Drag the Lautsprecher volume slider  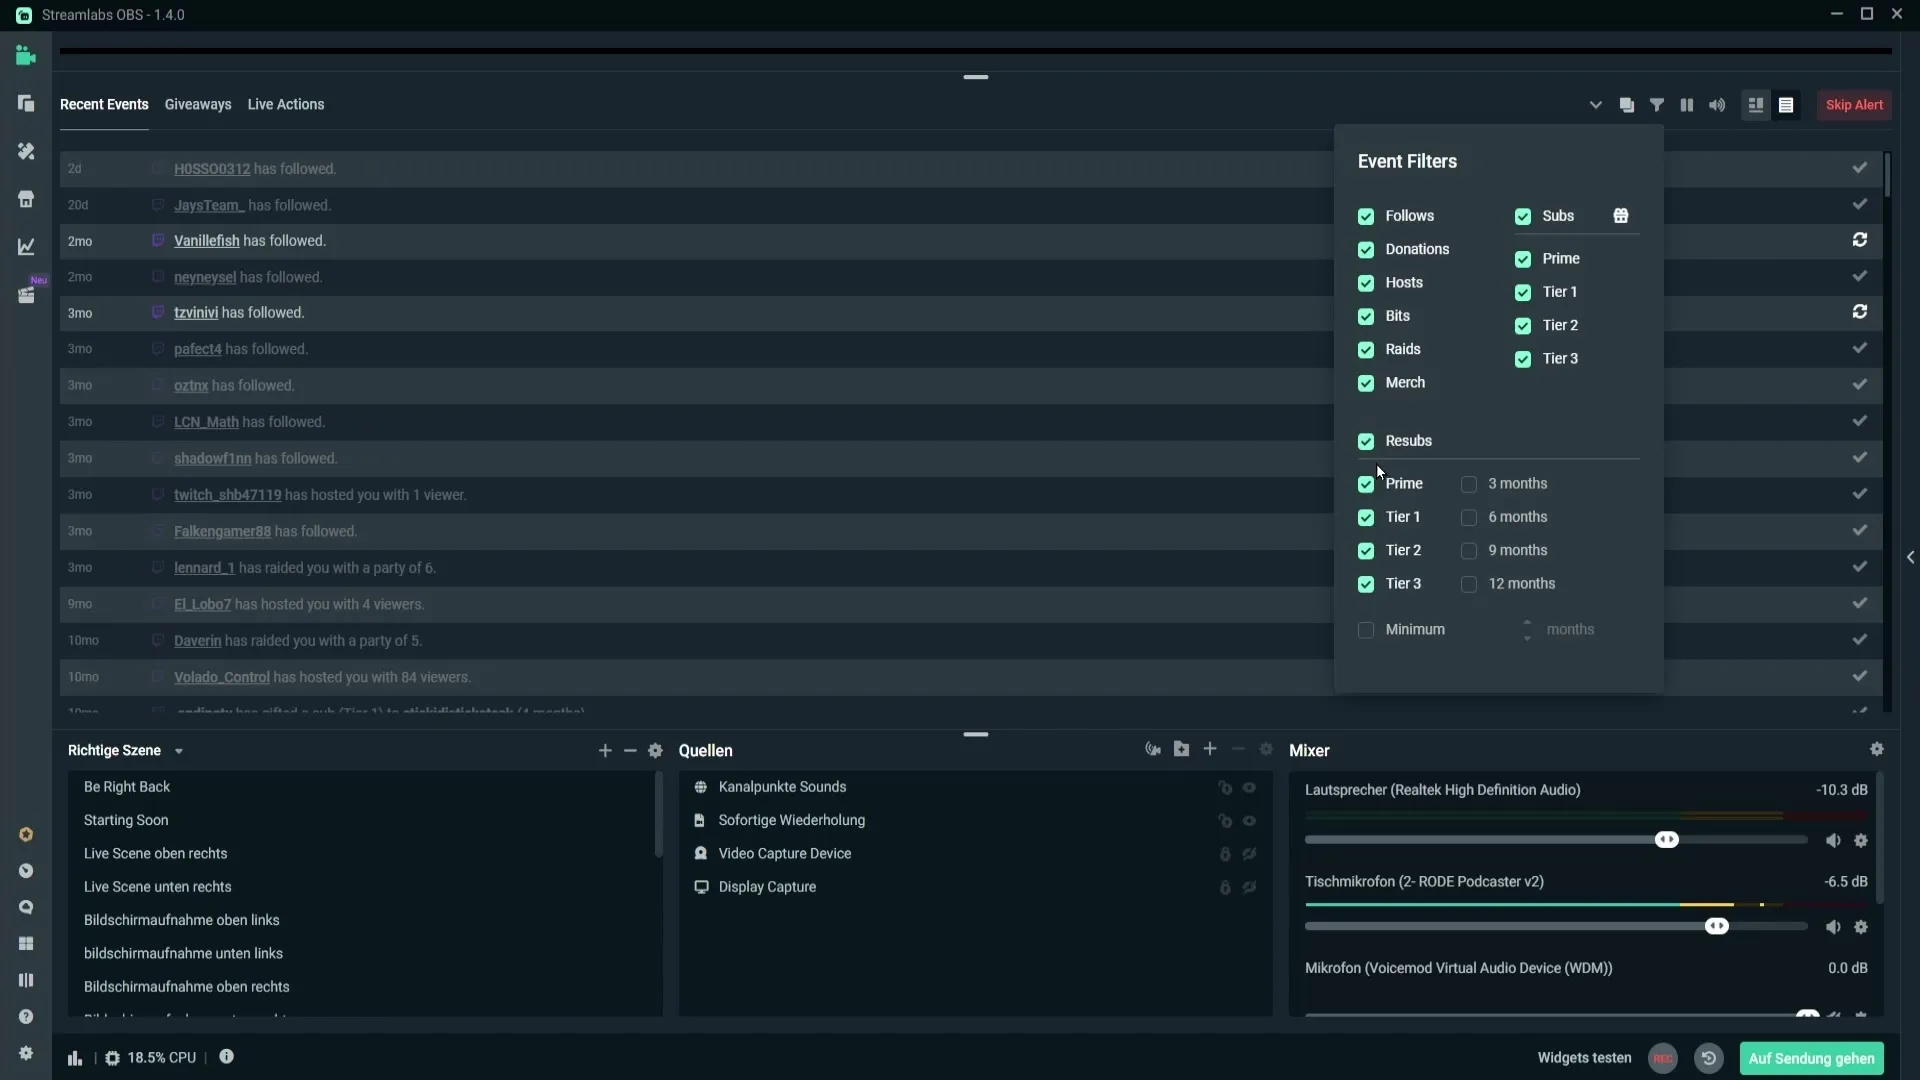(1667, 839)
